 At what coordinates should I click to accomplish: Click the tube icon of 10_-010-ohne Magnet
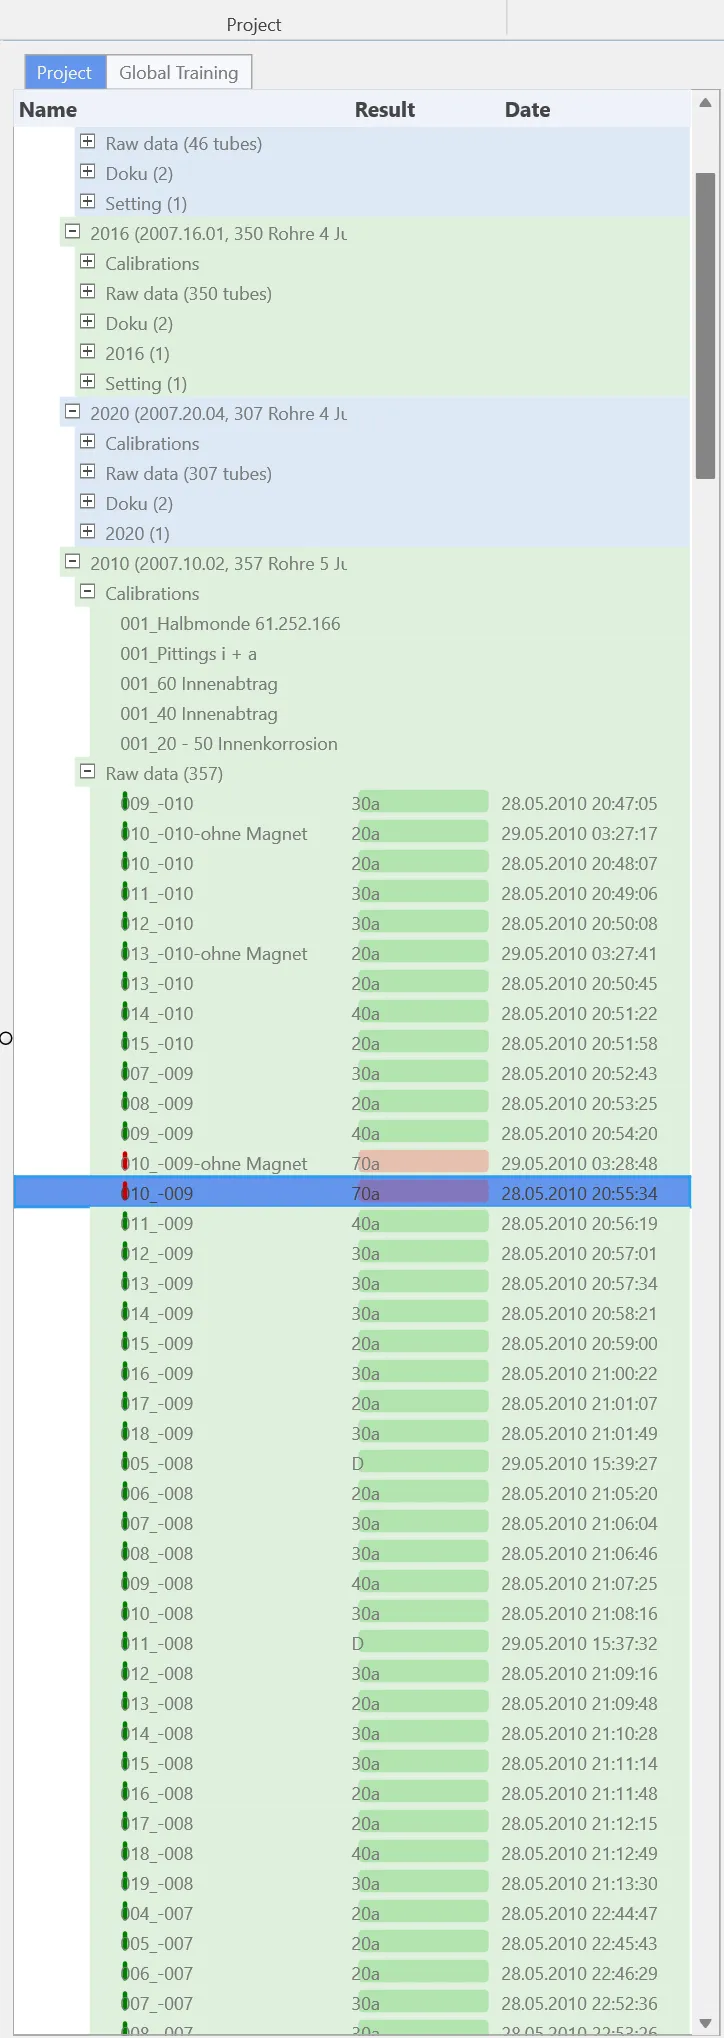[125, 832]
